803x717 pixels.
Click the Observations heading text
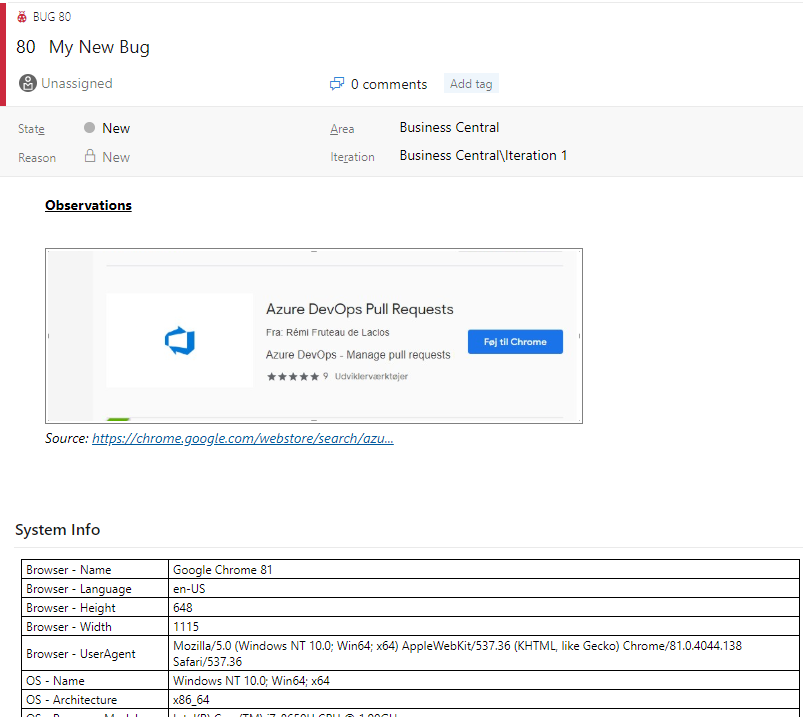click(x=88, y=205)
